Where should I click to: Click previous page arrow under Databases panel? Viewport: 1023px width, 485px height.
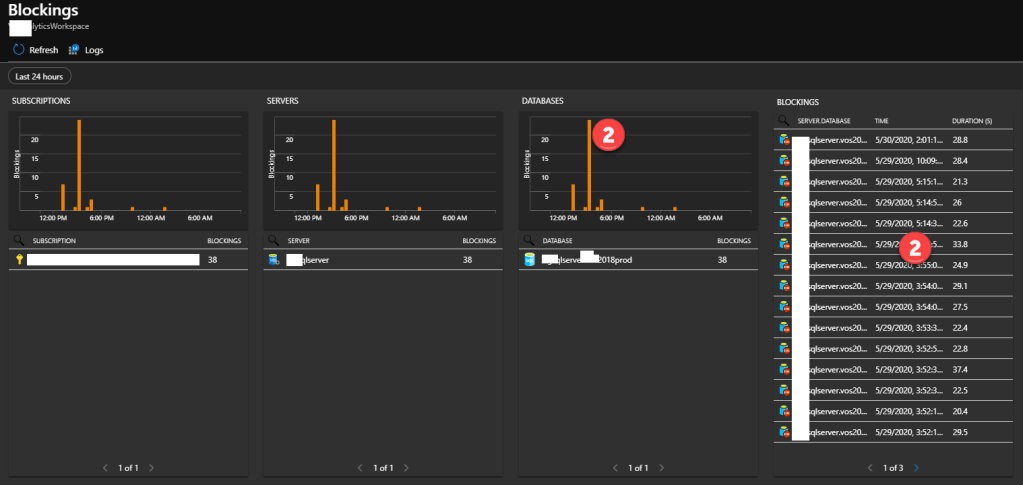(616, 467)
